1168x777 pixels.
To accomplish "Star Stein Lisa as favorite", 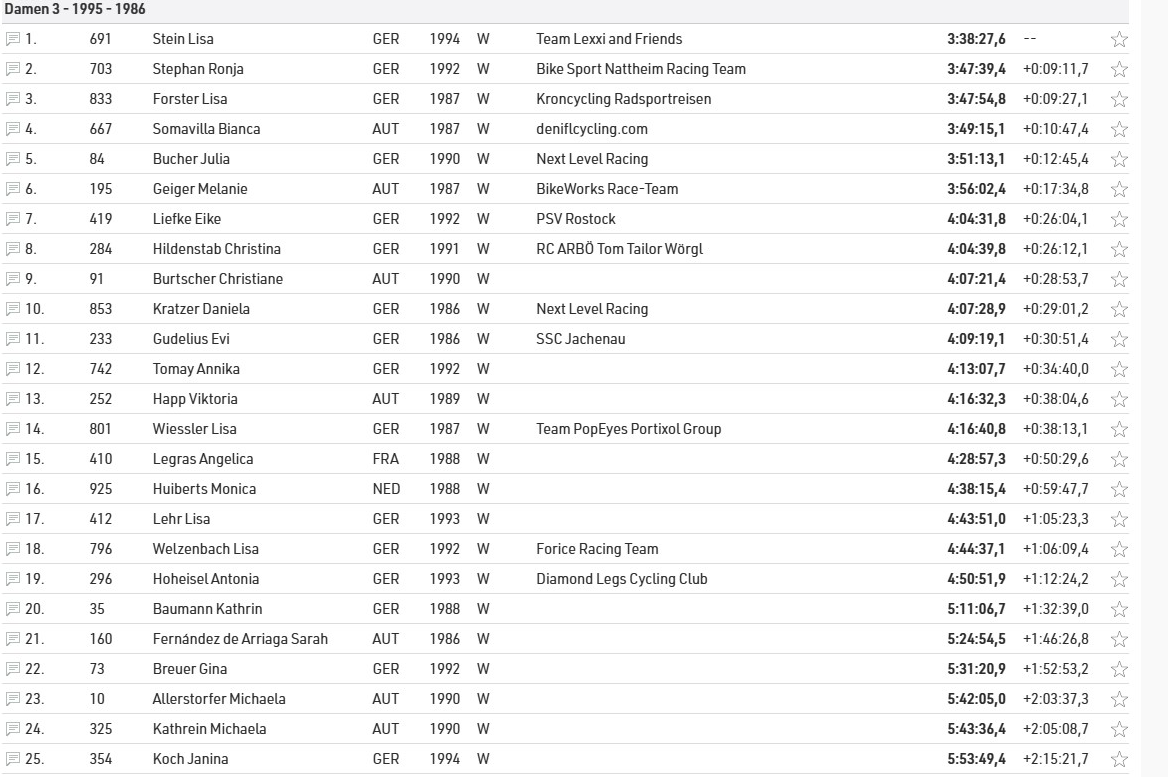I will point(1119,40).
